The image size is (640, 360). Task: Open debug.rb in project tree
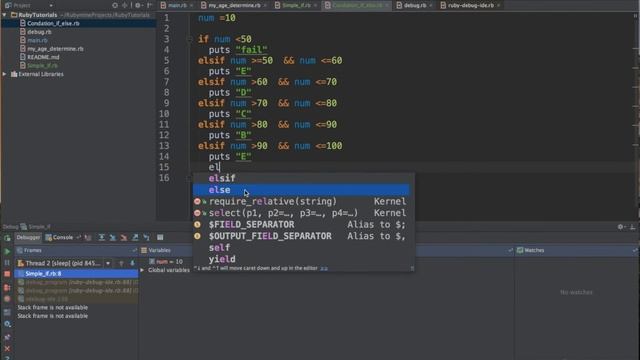39,32
